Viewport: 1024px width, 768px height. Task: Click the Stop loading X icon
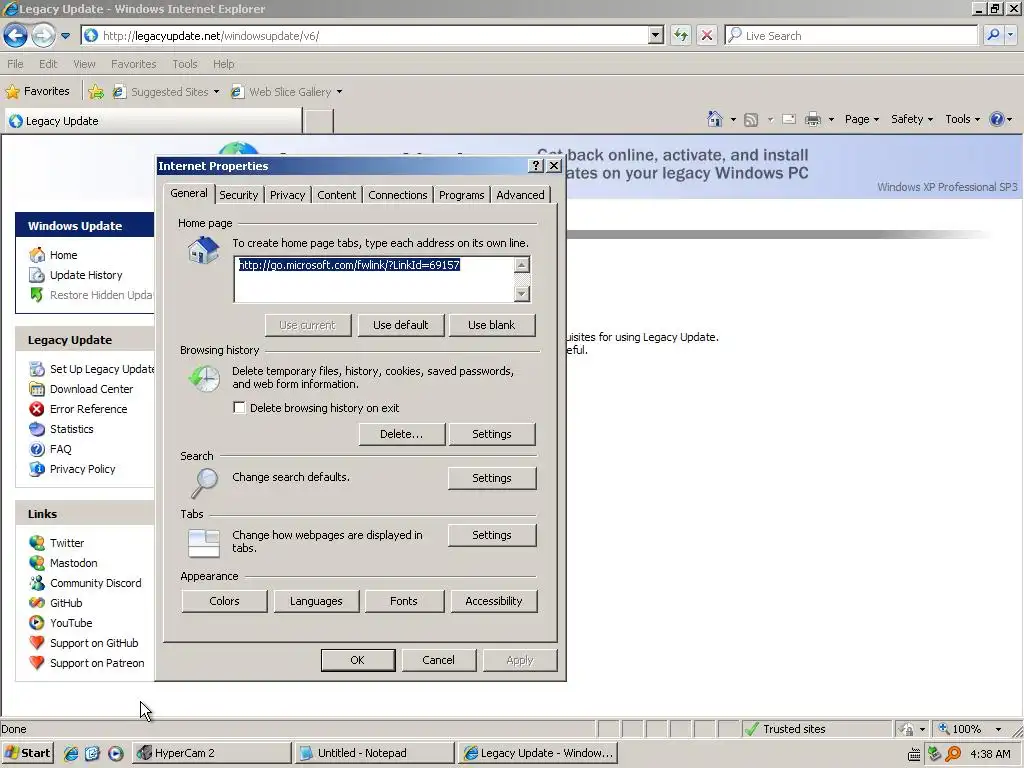[707, 35]
